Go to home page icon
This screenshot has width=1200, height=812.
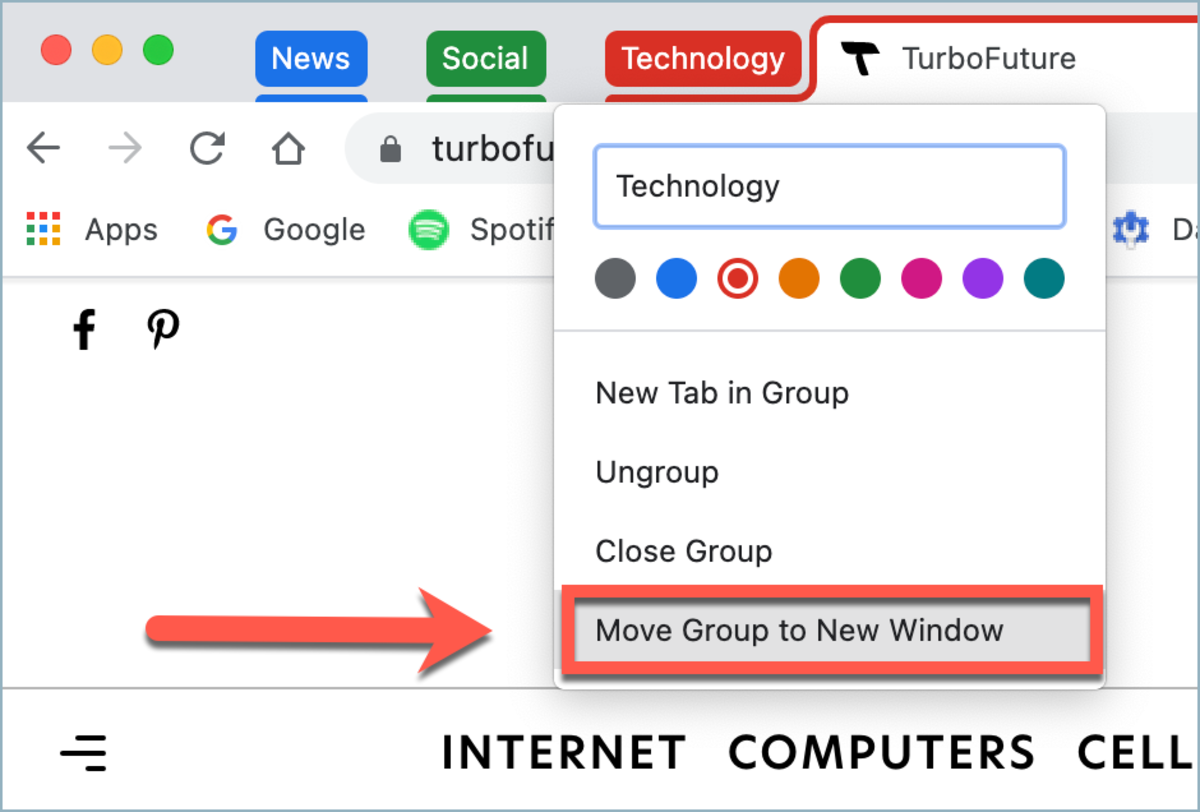[x=288, y=149]
